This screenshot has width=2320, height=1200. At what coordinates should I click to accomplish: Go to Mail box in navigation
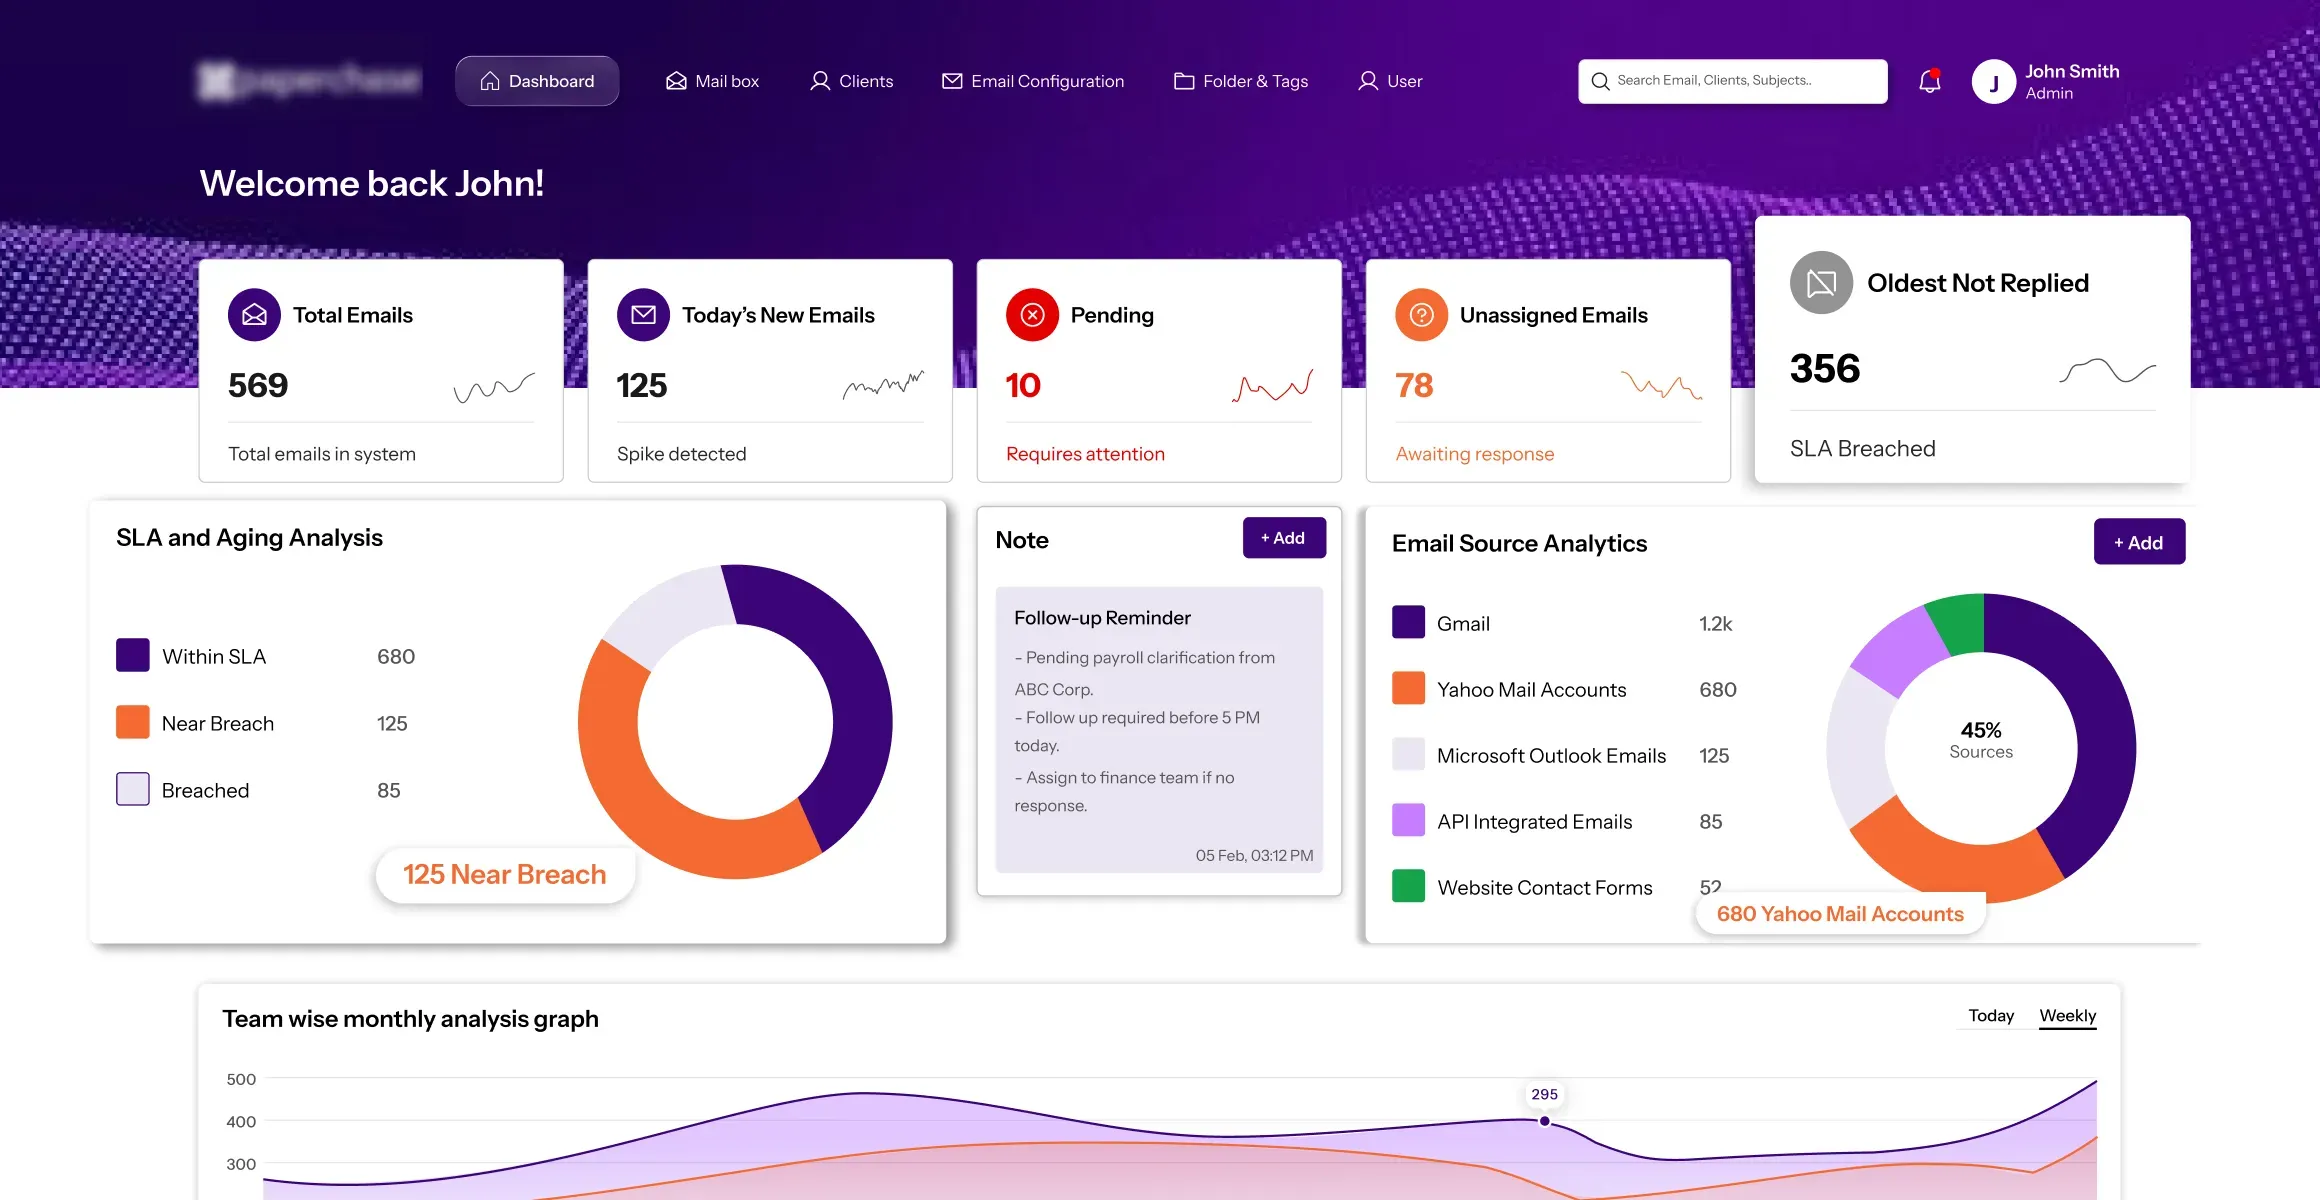[712, 81]
